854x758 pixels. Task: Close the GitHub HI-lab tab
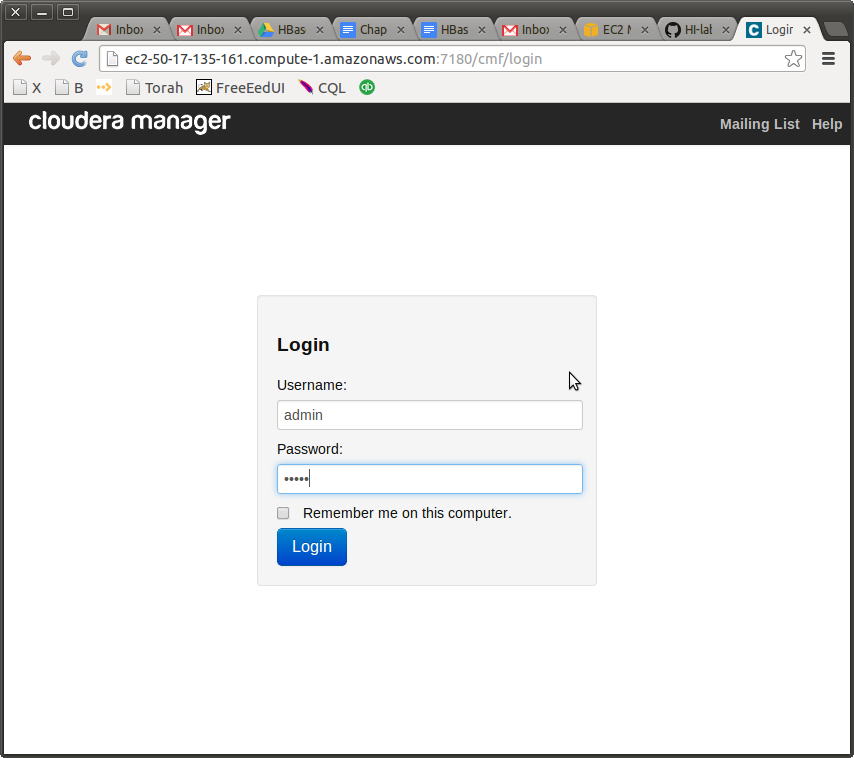pyautogui.click(x=725, y=30)
